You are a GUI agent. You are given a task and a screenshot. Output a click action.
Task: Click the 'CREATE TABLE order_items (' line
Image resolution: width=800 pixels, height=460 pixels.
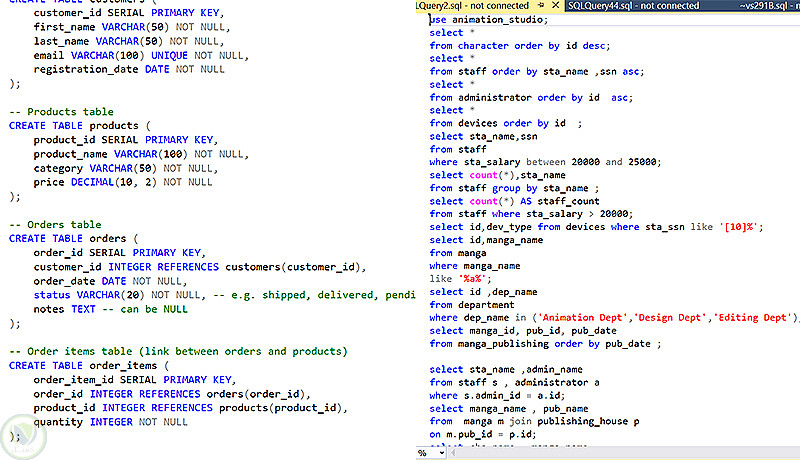coord(89,366)
